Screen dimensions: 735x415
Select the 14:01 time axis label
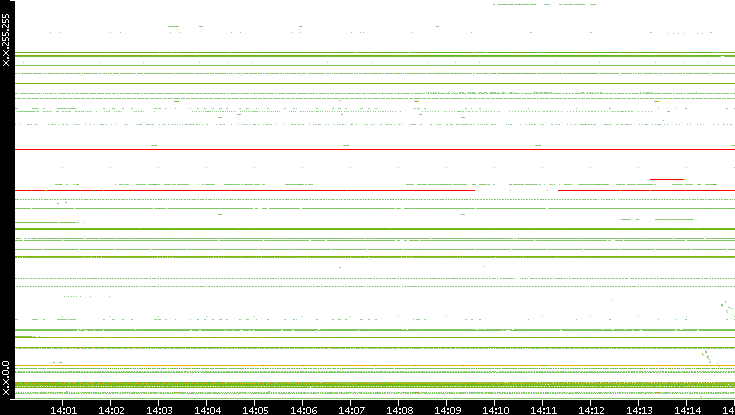(x=63, y=410)
